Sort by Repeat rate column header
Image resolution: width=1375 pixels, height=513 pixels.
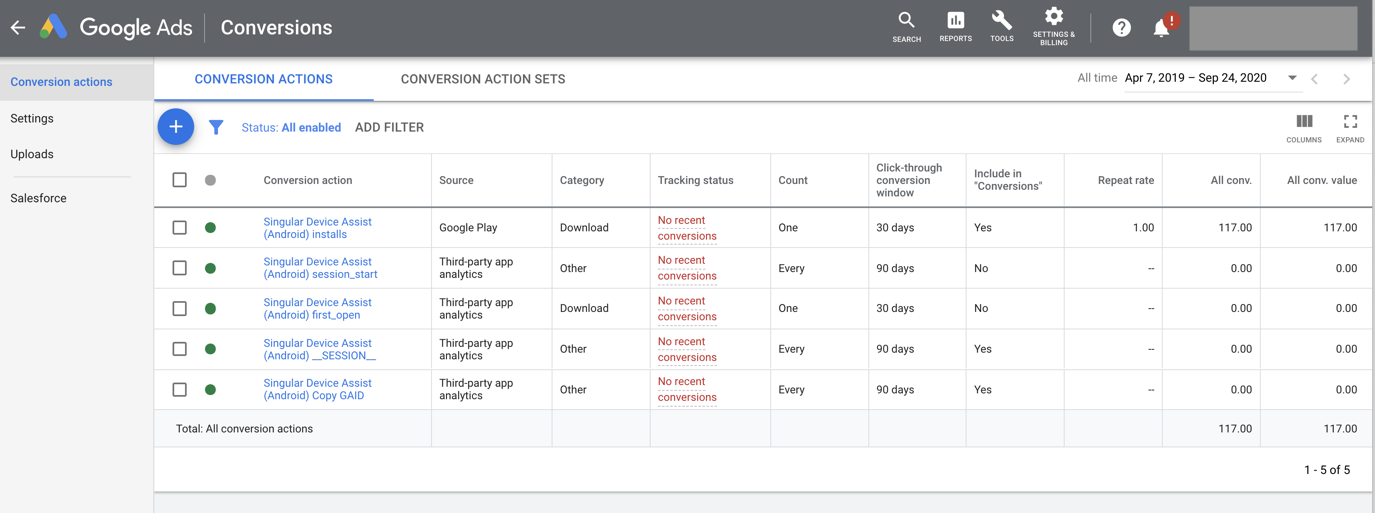pos(1126,181)
